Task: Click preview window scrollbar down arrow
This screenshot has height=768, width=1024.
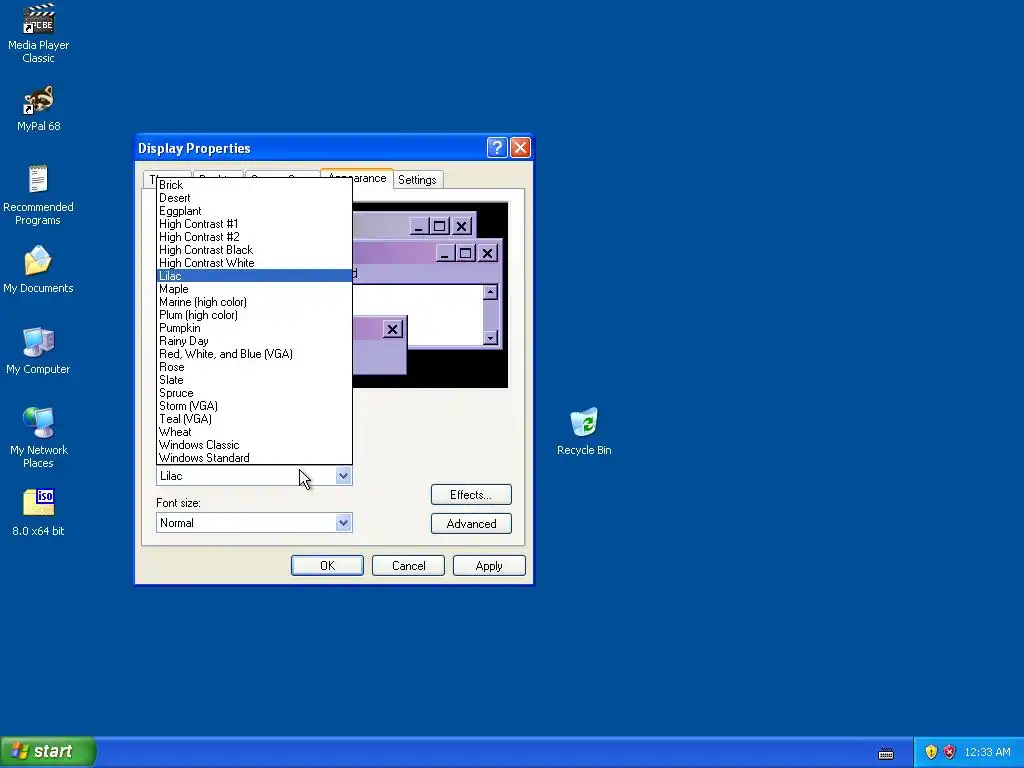Action: click(x=490, y=338)
